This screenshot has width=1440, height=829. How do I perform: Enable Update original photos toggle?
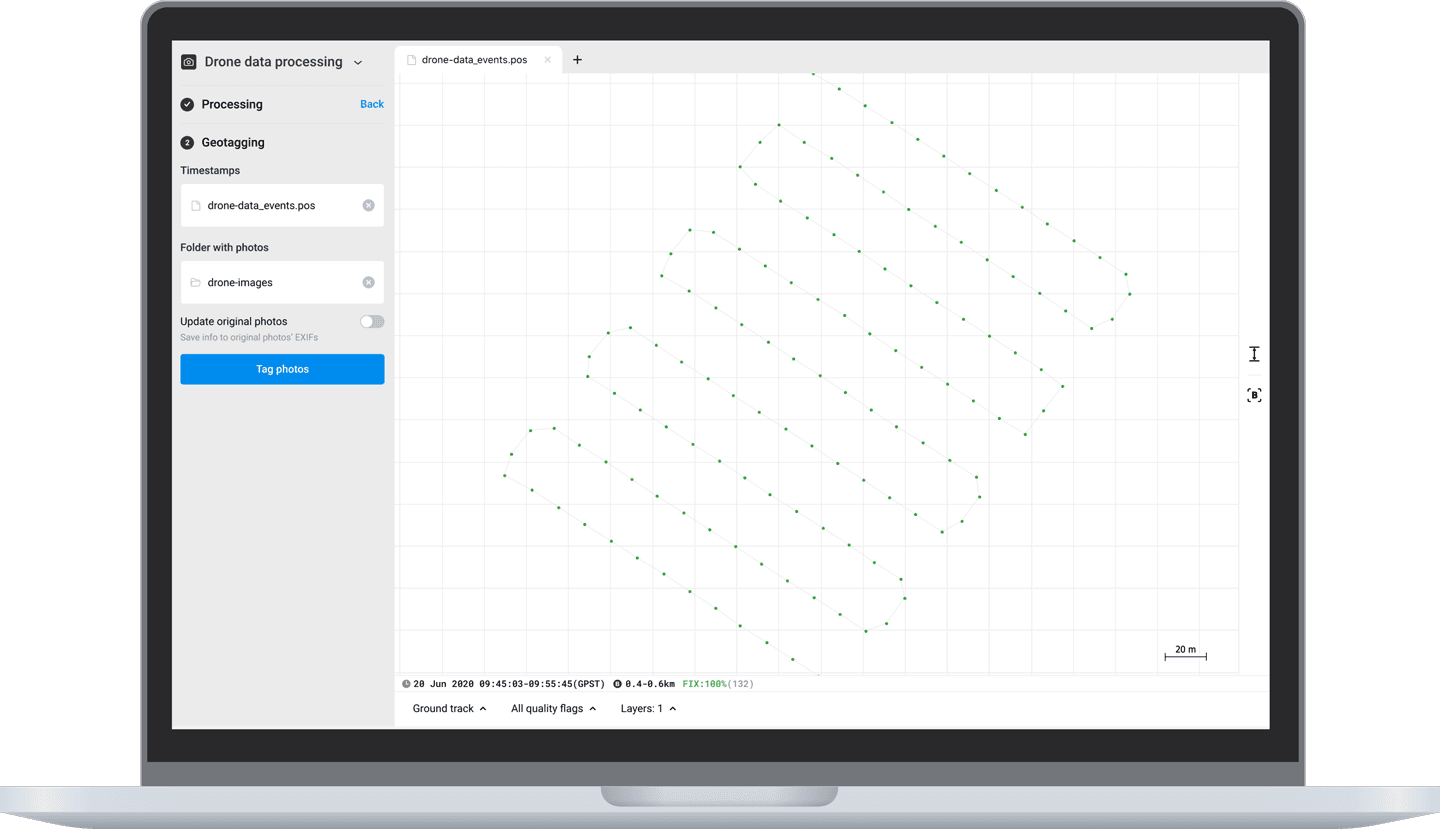pyautogui.click(x=372, y=322)
